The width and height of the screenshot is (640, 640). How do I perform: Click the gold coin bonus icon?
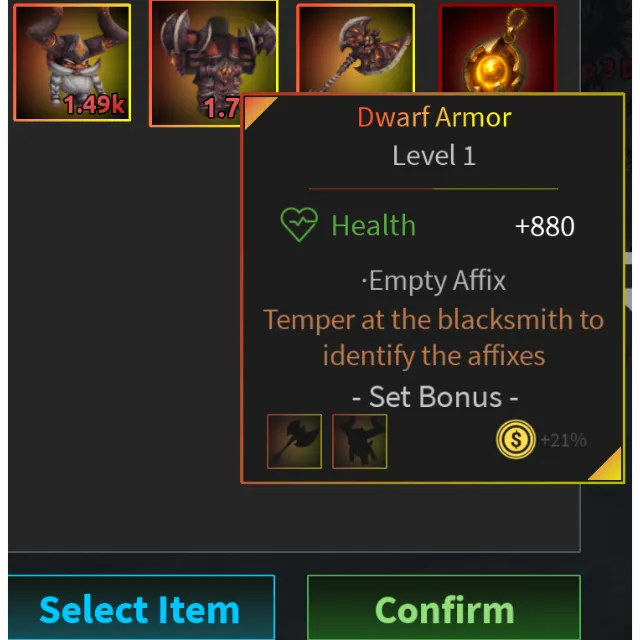pyautogui.click(x=516, y=440)
